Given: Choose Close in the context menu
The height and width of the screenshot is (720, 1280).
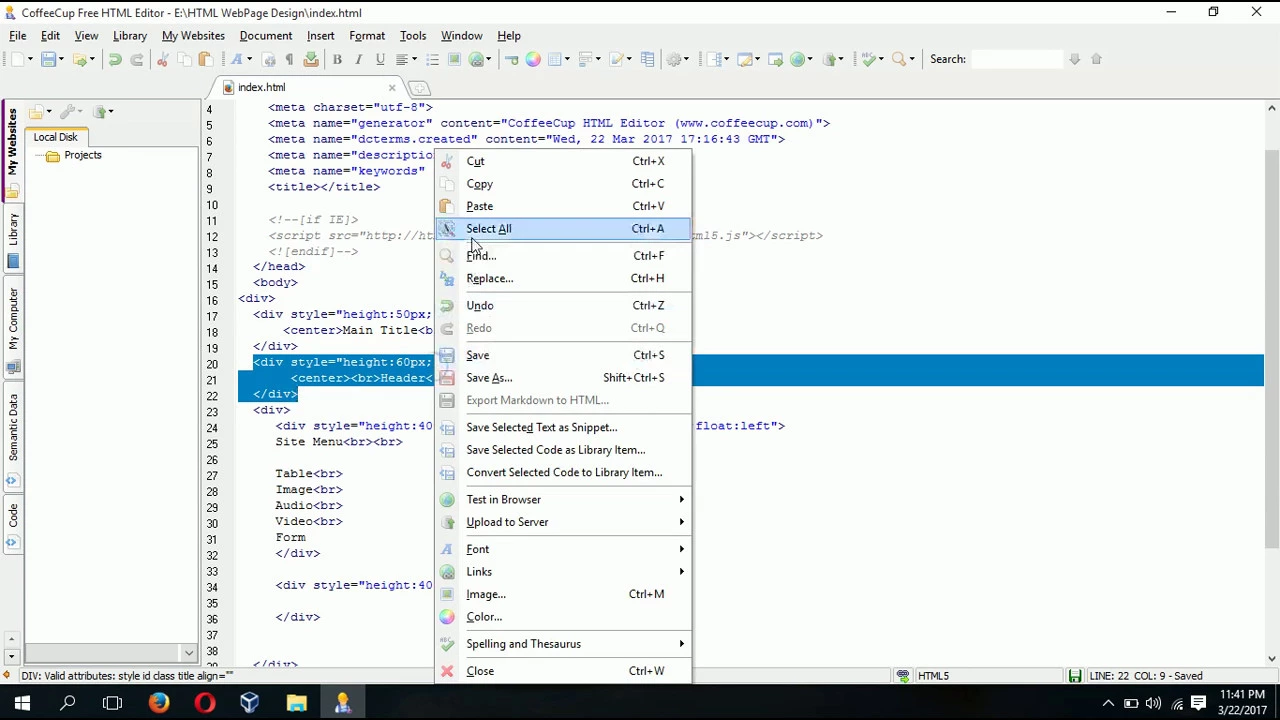Looking at the screenshot, I should [x=563, y=671].
